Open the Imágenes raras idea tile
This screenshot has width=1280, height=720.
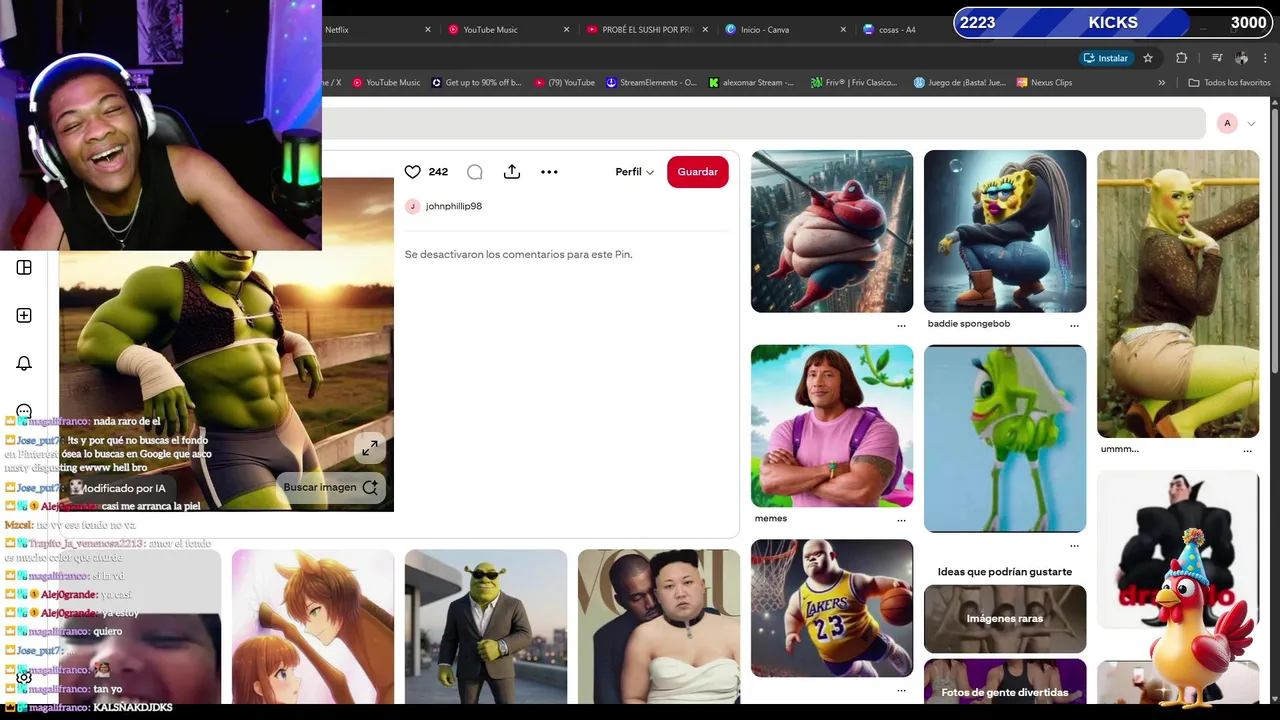point(1005,619)
